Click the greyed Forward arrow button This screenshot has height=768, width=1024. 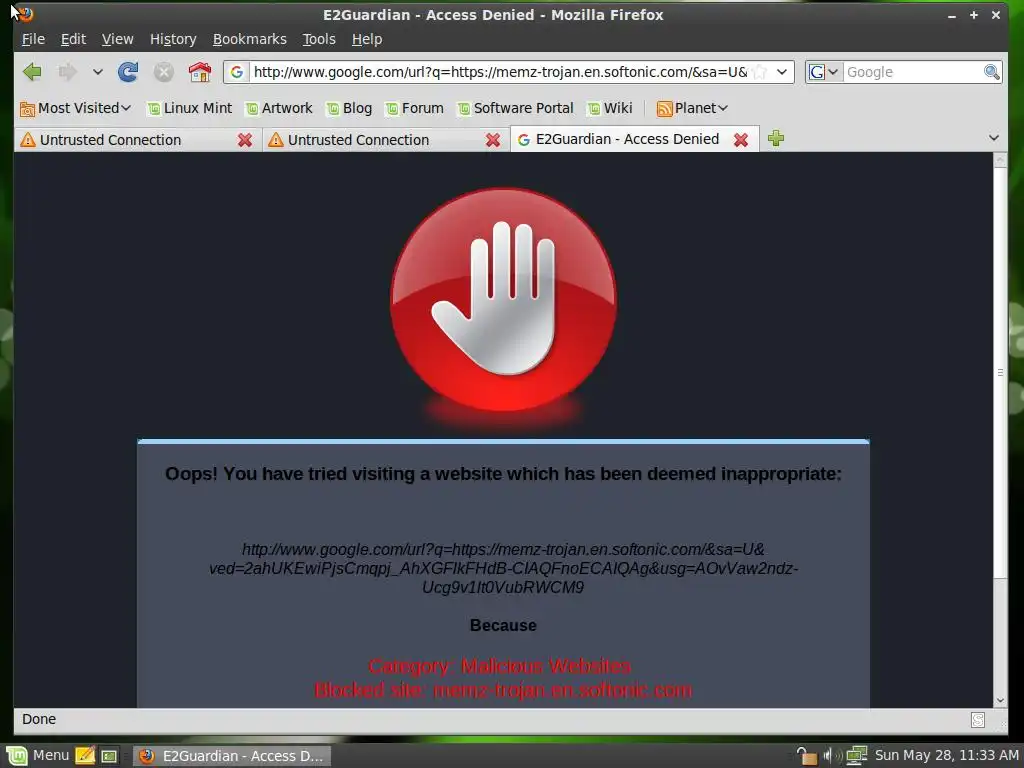(67, 72)
